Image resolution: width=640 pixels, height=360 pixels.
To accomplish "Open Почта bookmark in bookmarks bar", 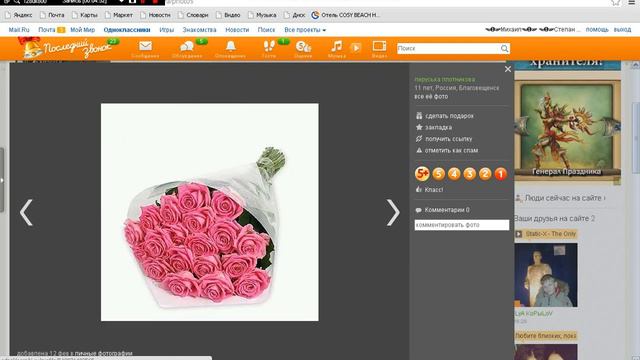I will (52, 15).
